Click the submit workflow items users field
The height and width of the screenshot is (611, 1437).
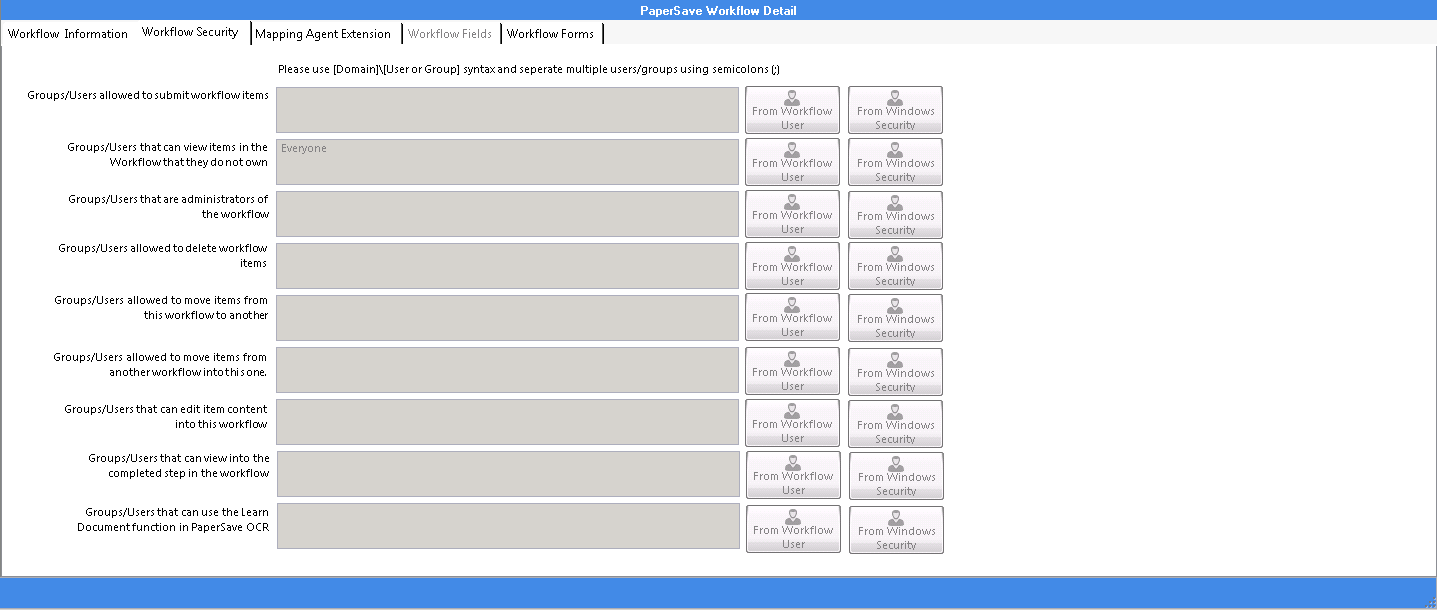(x=508, y=110)
